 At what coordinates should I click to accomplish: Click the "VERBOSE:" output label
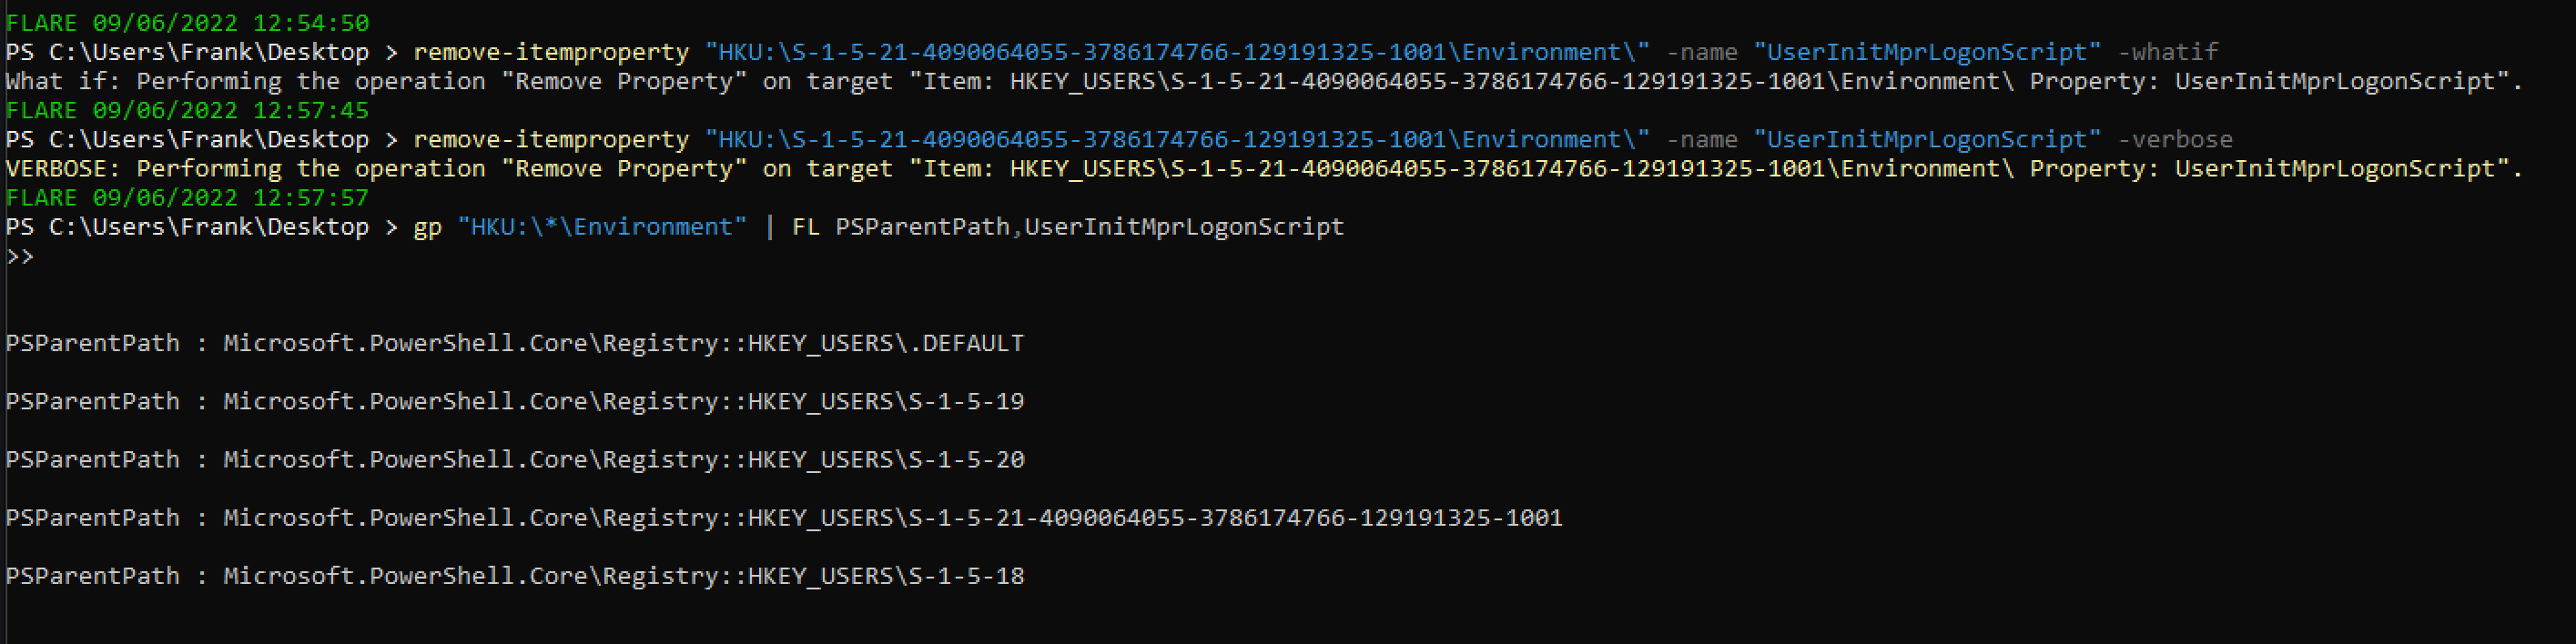point(62,168)
